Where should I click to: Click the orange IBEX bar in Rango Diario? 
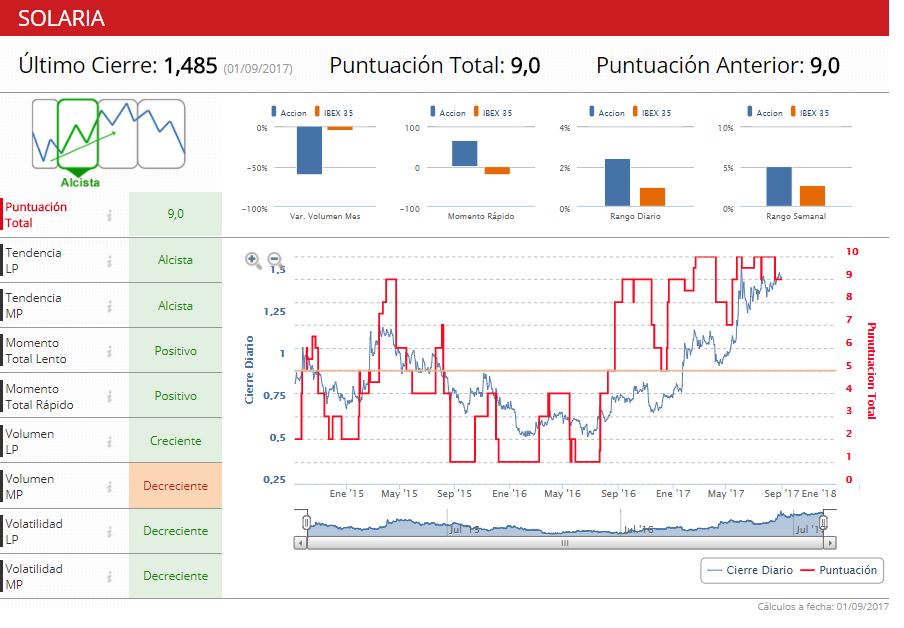coord(653,197)
